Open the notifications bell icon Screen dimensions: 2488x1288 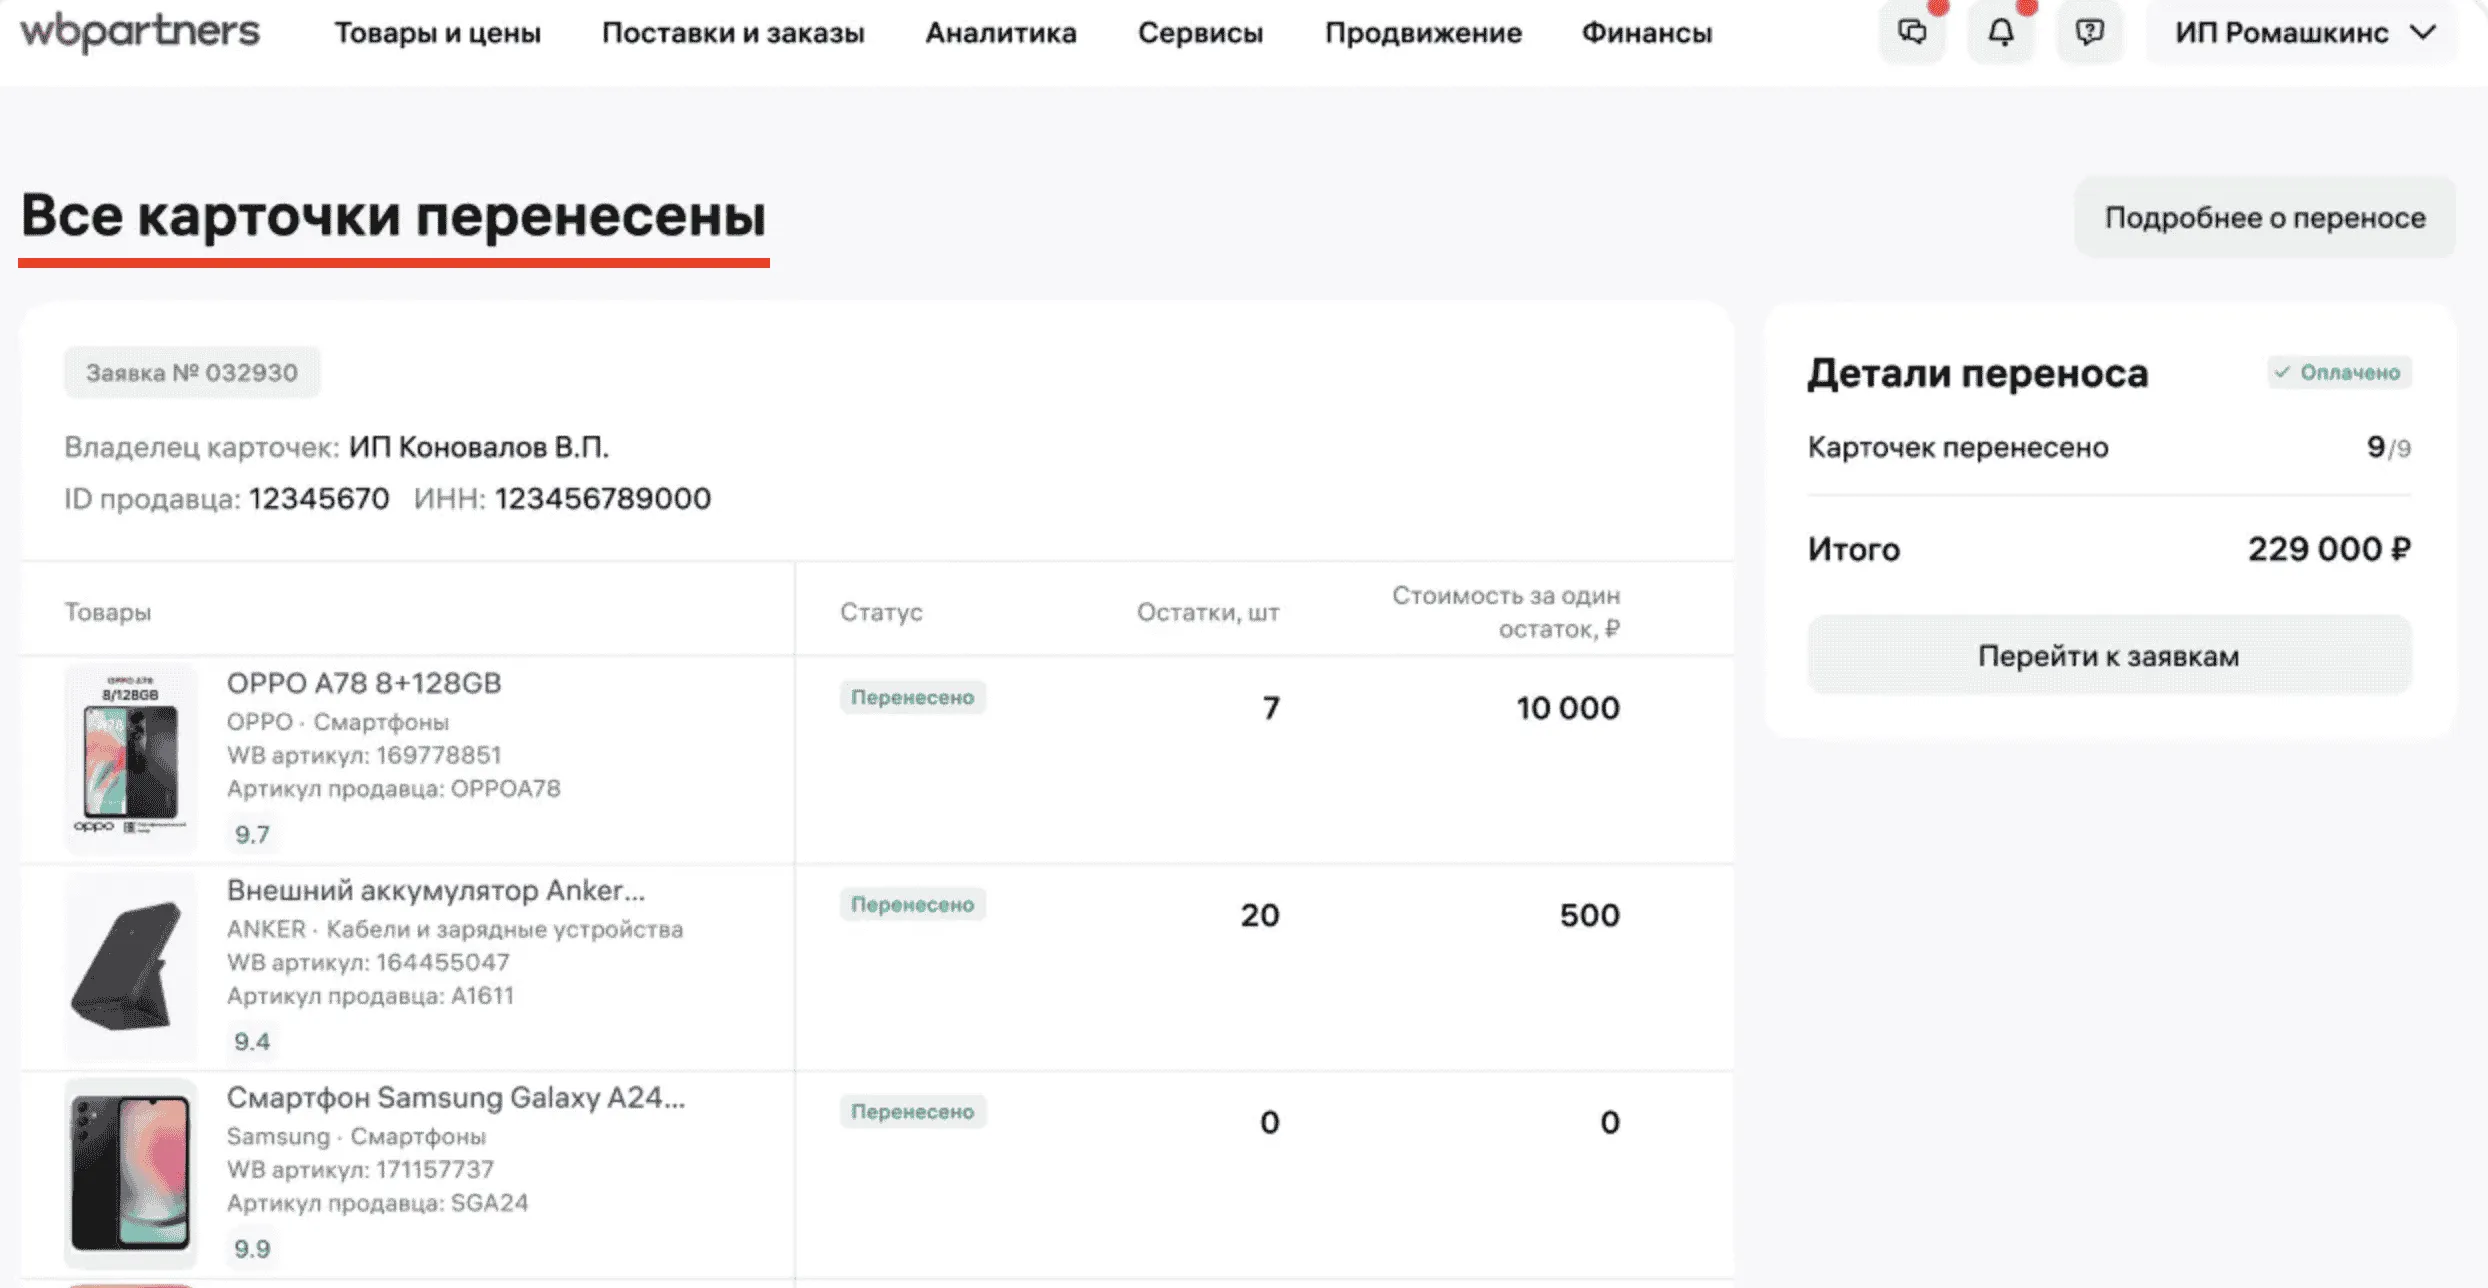coord(2001,31)
